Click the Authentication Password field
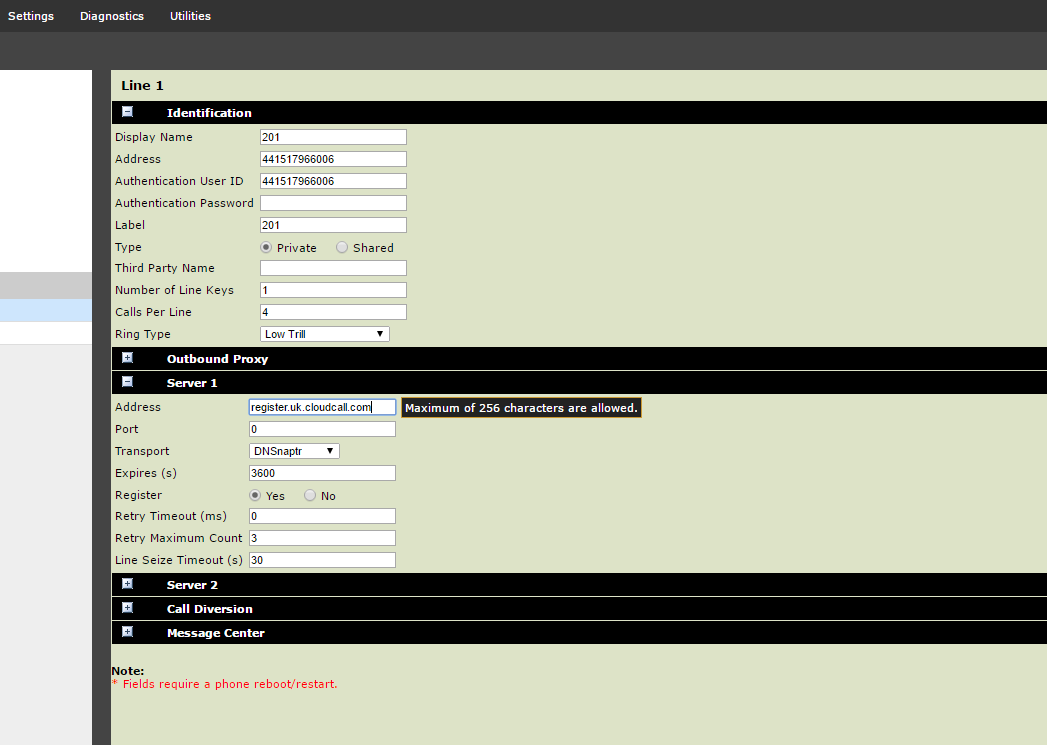Image resolution: width=1047 pixels, height=745 pixels. [x=333, y=203]
